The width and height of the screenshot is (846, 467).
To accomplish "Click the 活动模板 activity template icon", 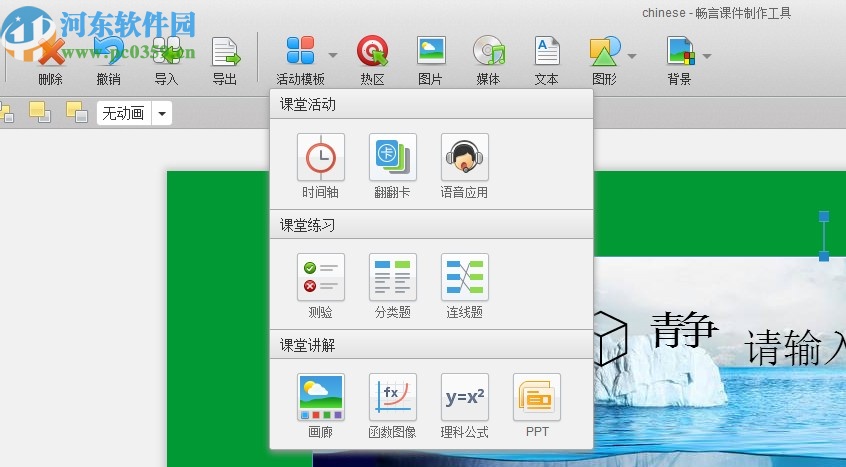I will tap(300, 51).
